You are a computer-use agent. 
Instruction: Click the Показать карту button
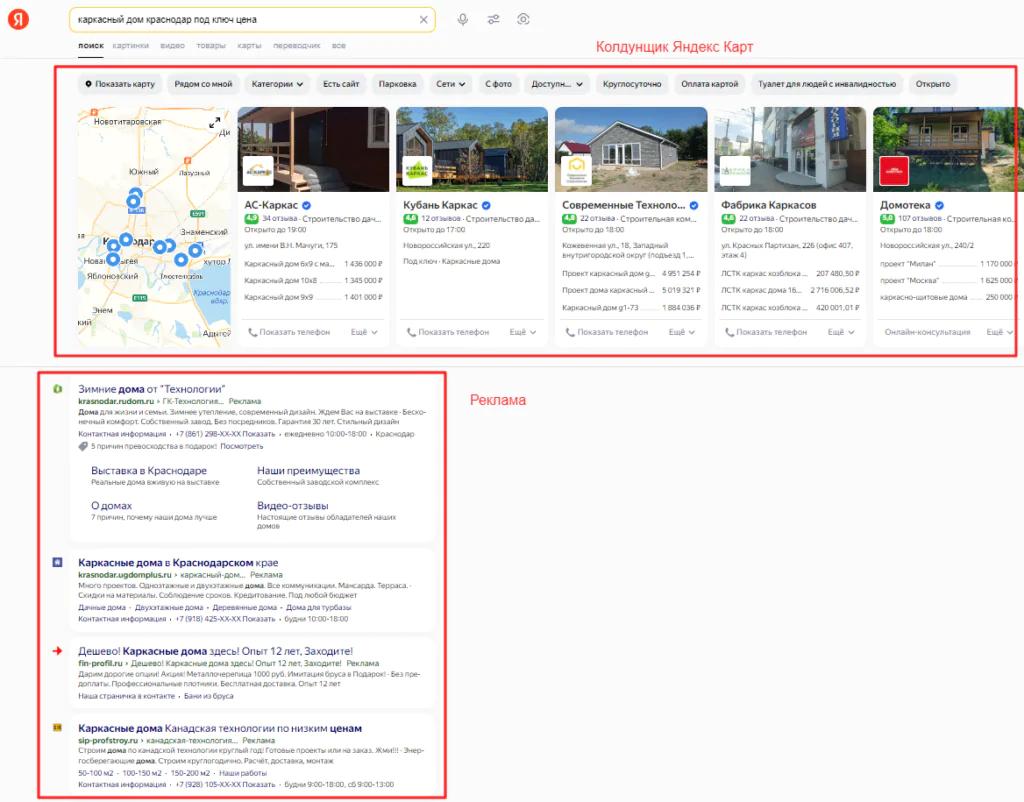pos(120,84)
